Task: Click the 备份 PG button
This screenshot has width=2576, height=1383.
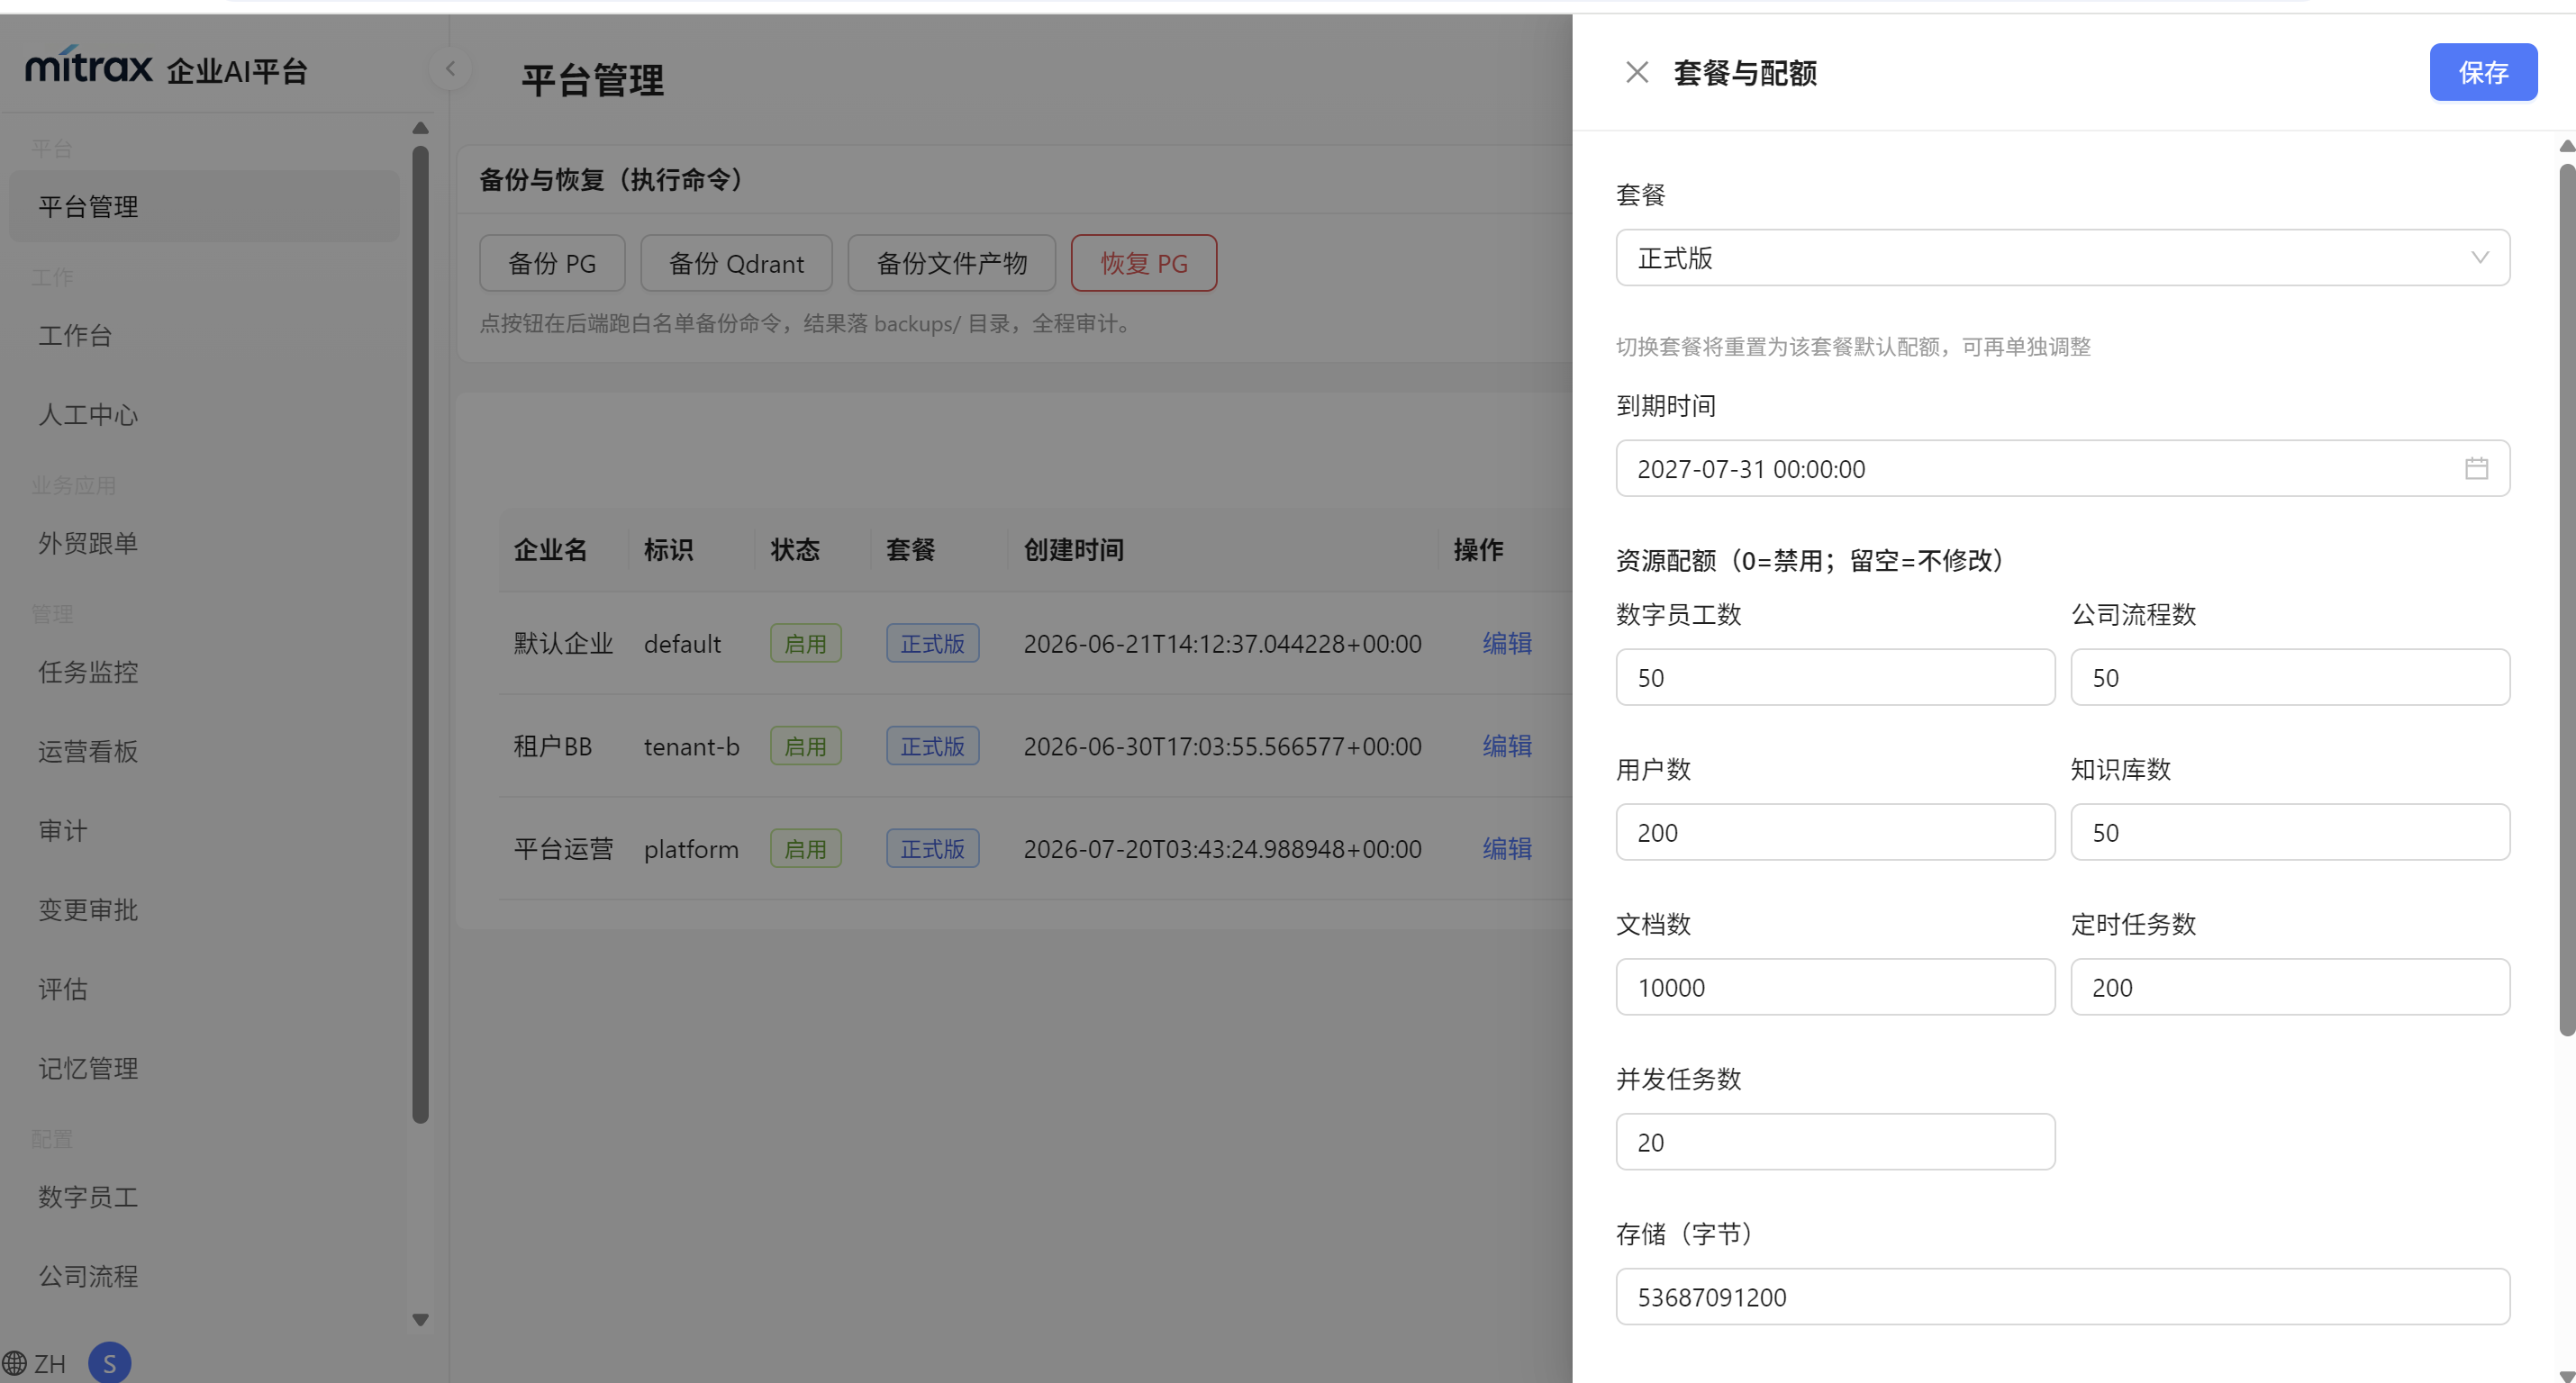Action: (552, 263)
